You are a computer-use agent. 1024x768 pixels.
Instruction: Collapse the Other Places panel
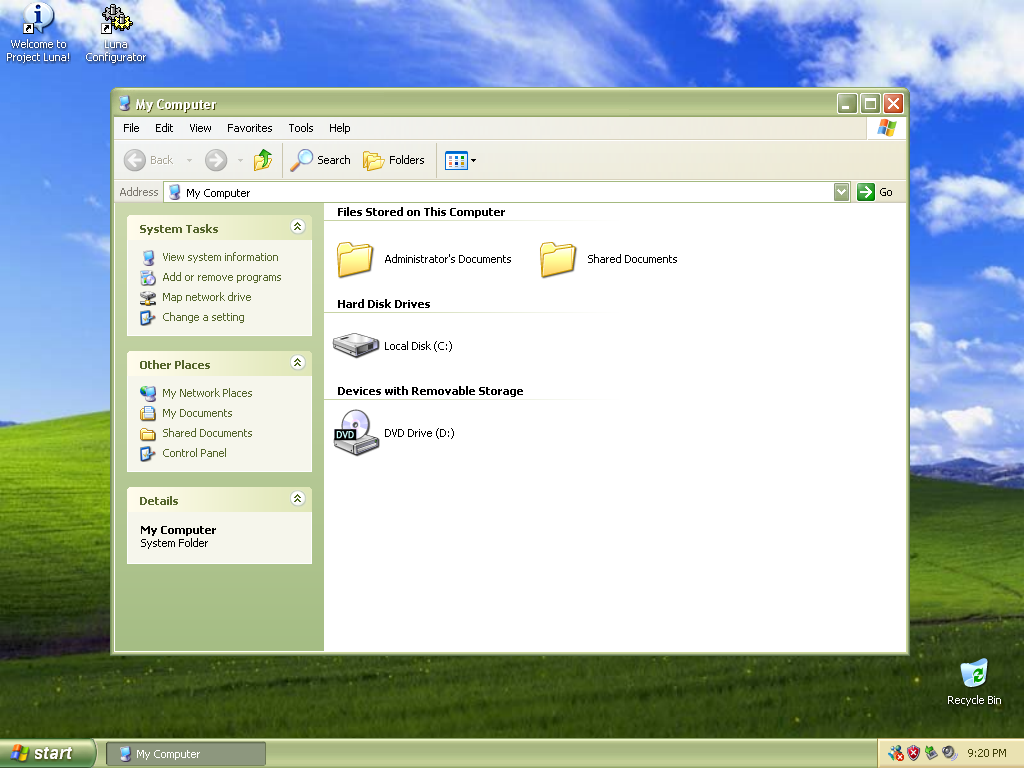pos(297,363)
